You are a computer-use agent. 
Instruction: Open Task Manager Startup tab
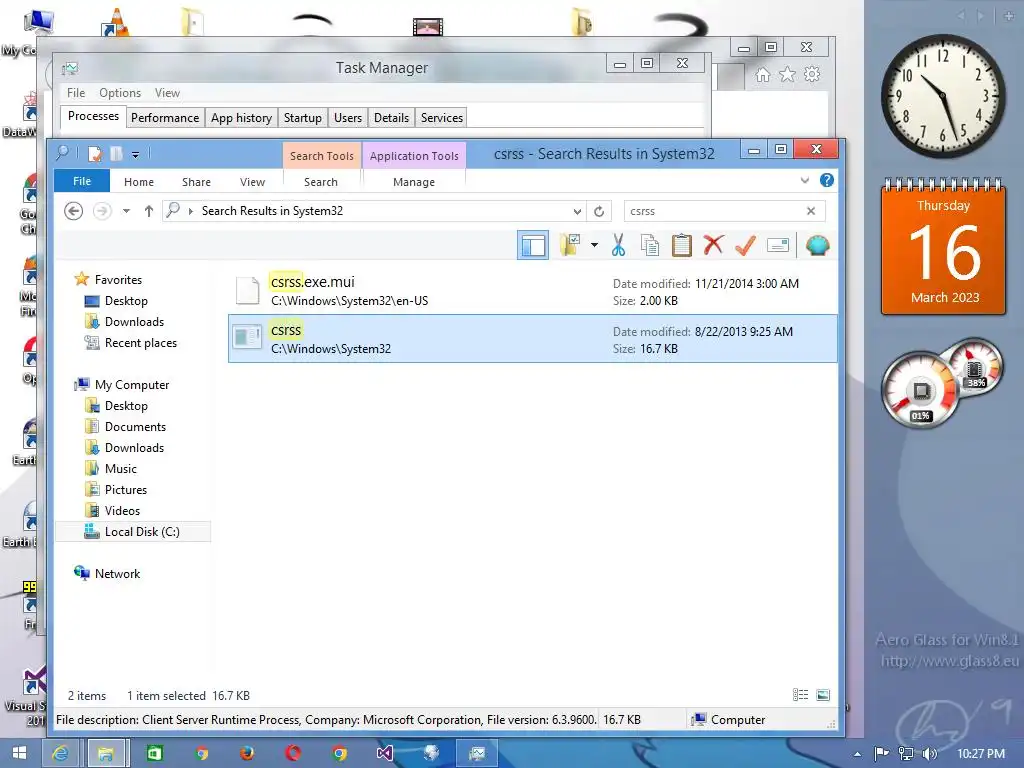(x=302, y=118)
